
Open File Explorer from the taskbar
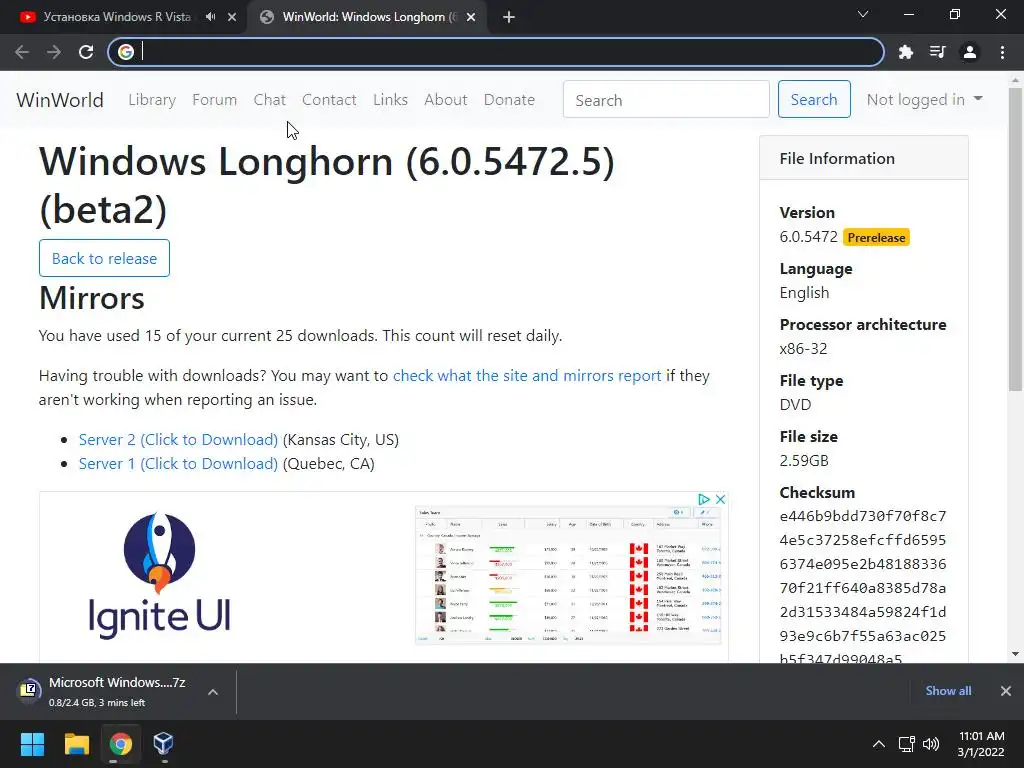(x=76, y=744)
